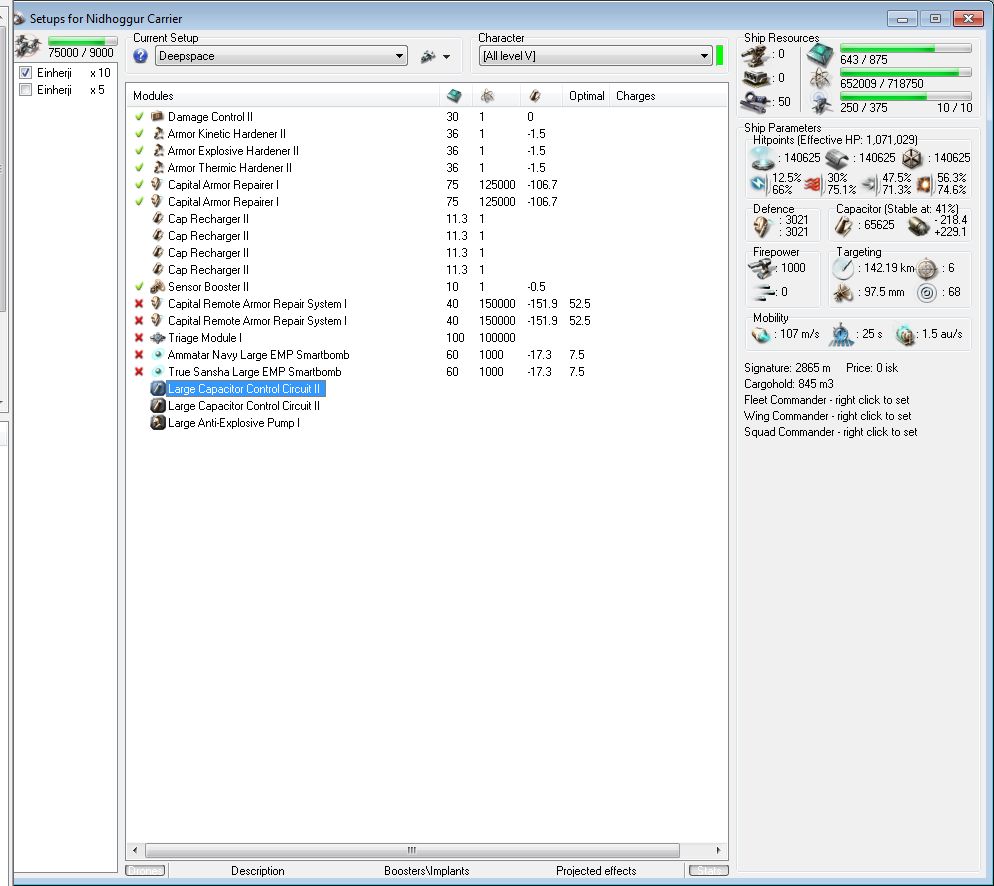
Task: Open the Character All level V dropdown
Action: [703, 56]
